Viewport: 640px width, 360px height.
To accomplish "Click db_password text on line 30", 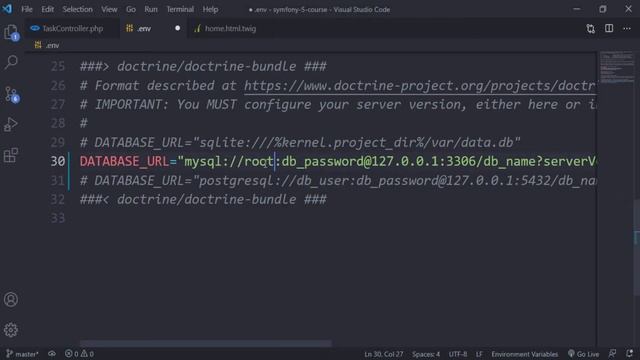I will [322, 161].
